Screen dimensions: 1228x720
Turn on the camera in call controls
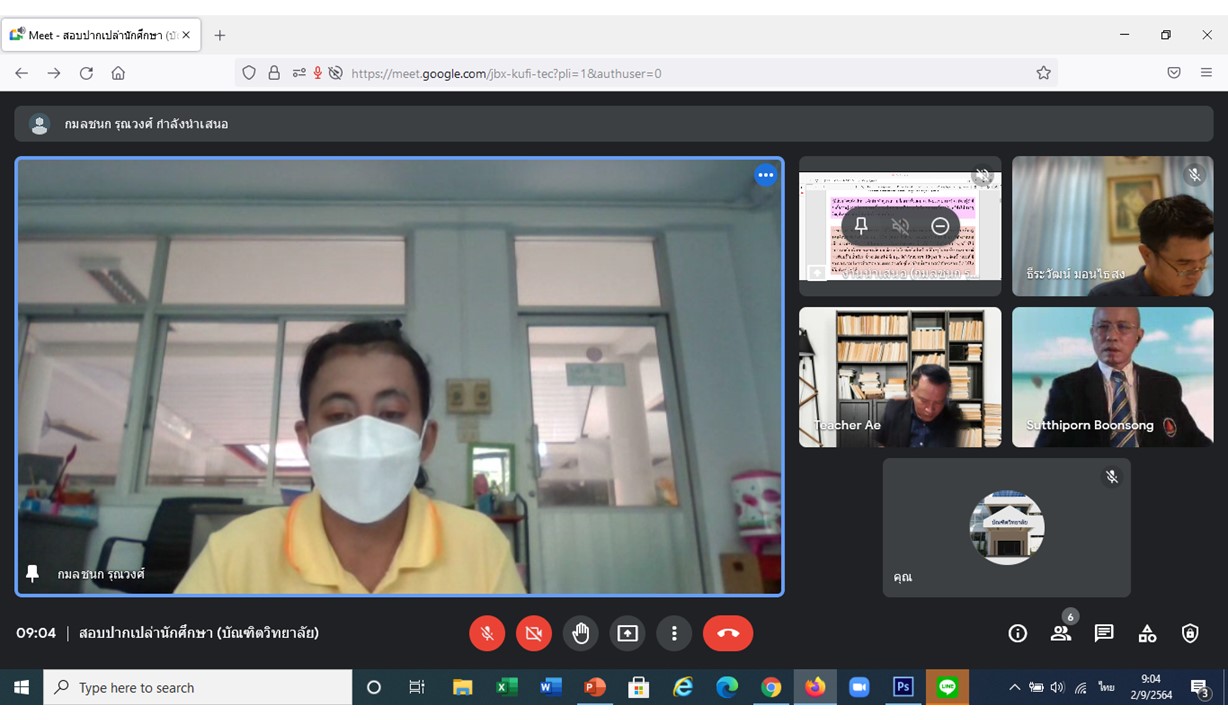(x=534, y=633)
